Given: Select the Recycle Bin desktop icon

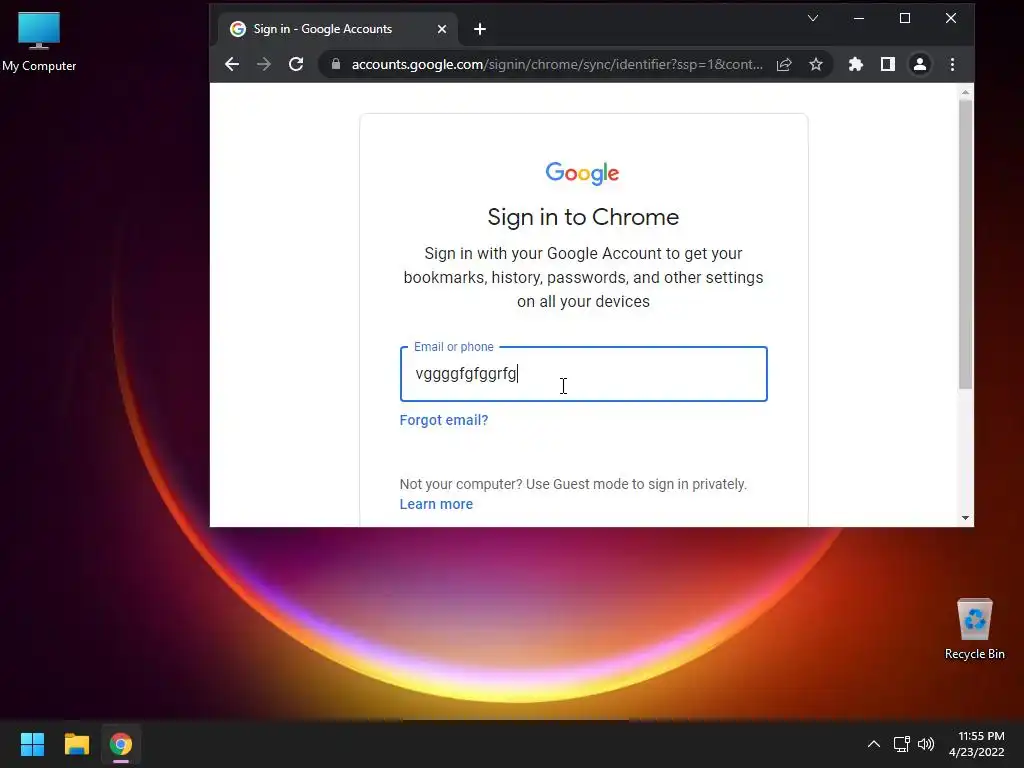Looking at the screenshot, I should (x=974, y=629).
